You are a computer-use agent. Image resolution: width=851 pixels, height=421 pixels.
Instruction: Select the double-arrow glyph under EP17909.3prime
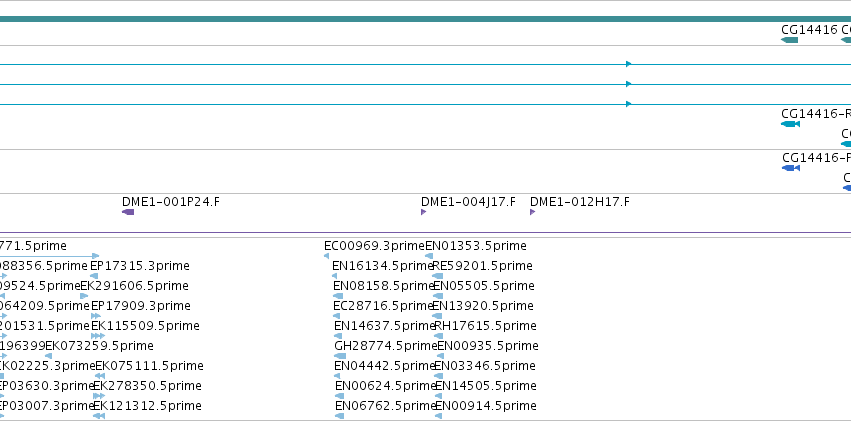[96, 316]
